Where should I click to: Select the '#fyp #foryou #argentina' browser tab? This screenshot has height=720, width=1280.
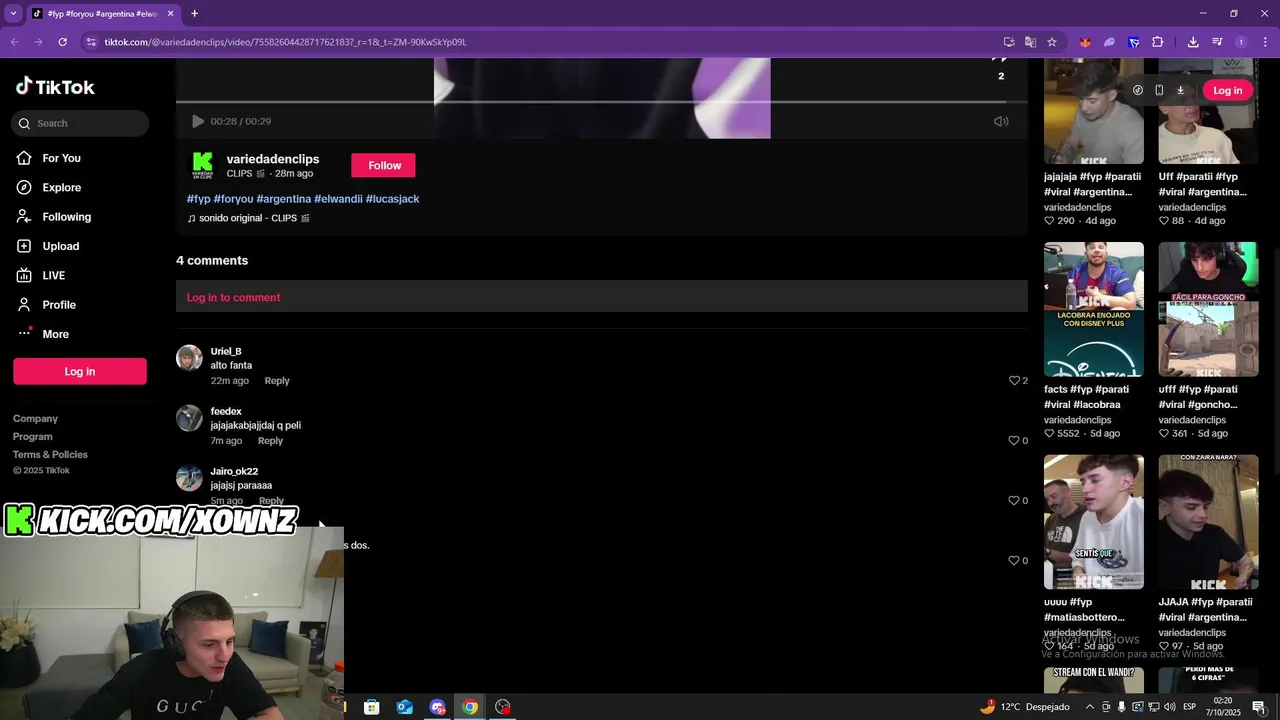[103, 14]
